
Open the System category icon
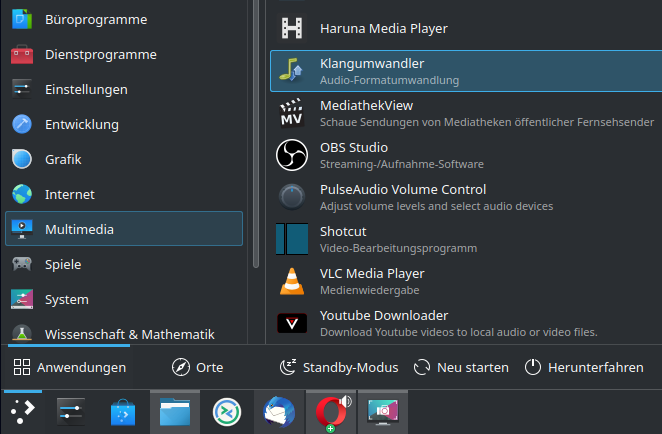click(22, 299)
